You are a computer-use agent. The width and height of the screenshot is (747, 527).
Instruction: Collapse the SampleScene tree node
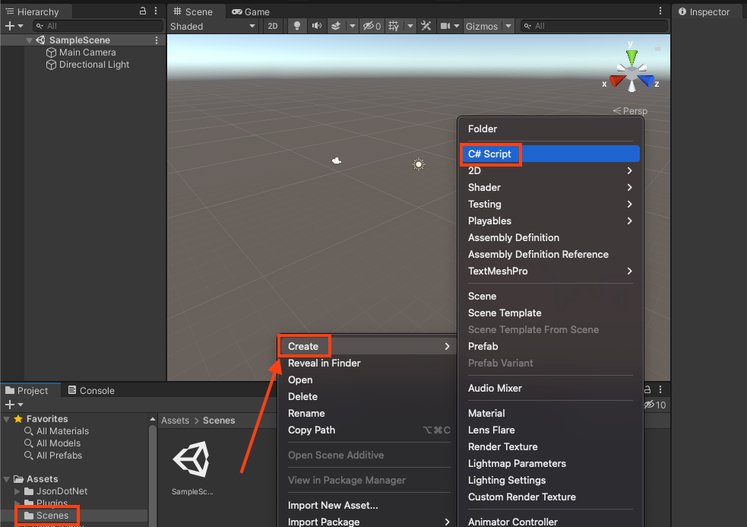pos(29,41)
